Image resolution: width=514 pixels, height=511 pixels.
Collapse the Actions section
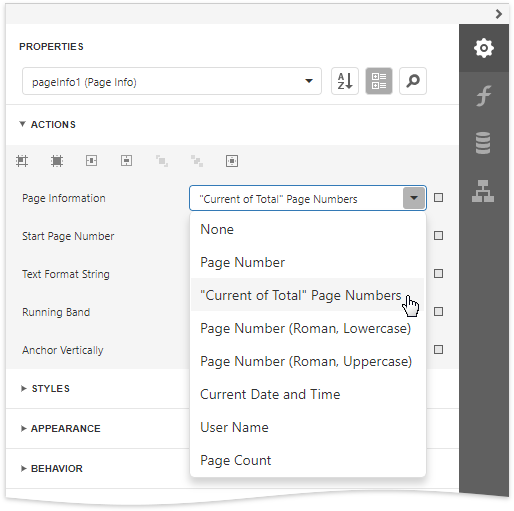47,124
